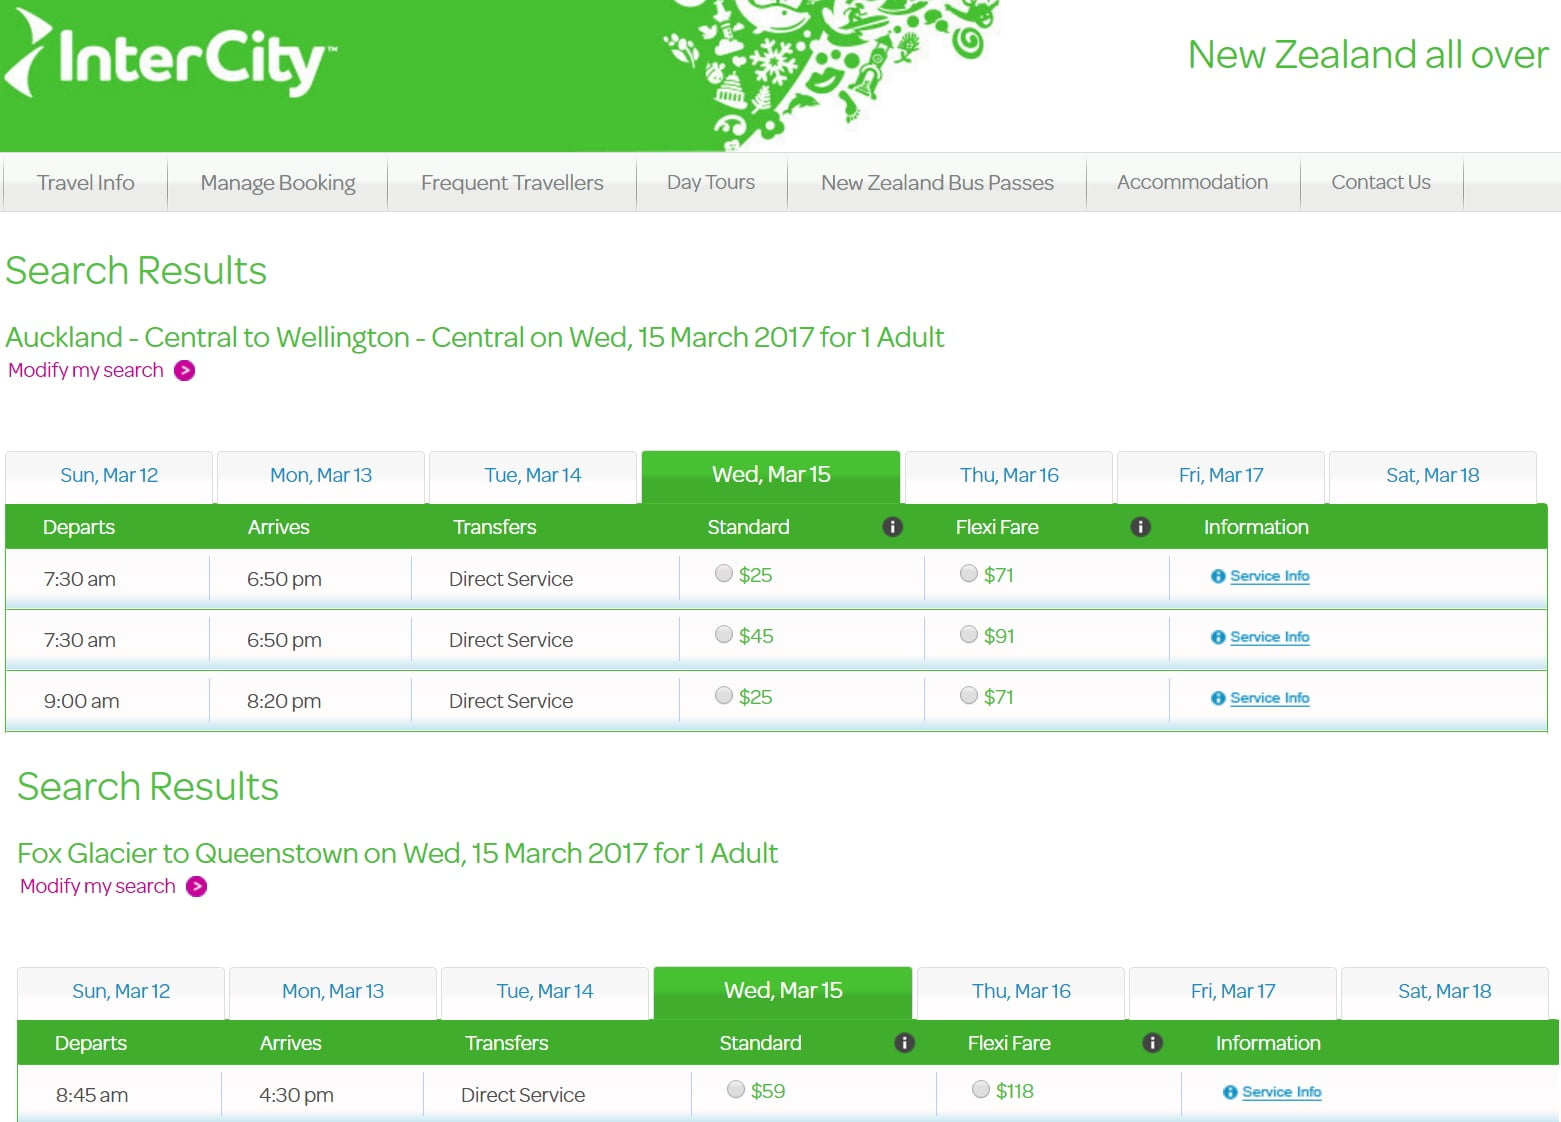Click info icon beside Service Info for 8:45 am service
This screenshot has height=1122, width=1561.
click(1230, 1092)
